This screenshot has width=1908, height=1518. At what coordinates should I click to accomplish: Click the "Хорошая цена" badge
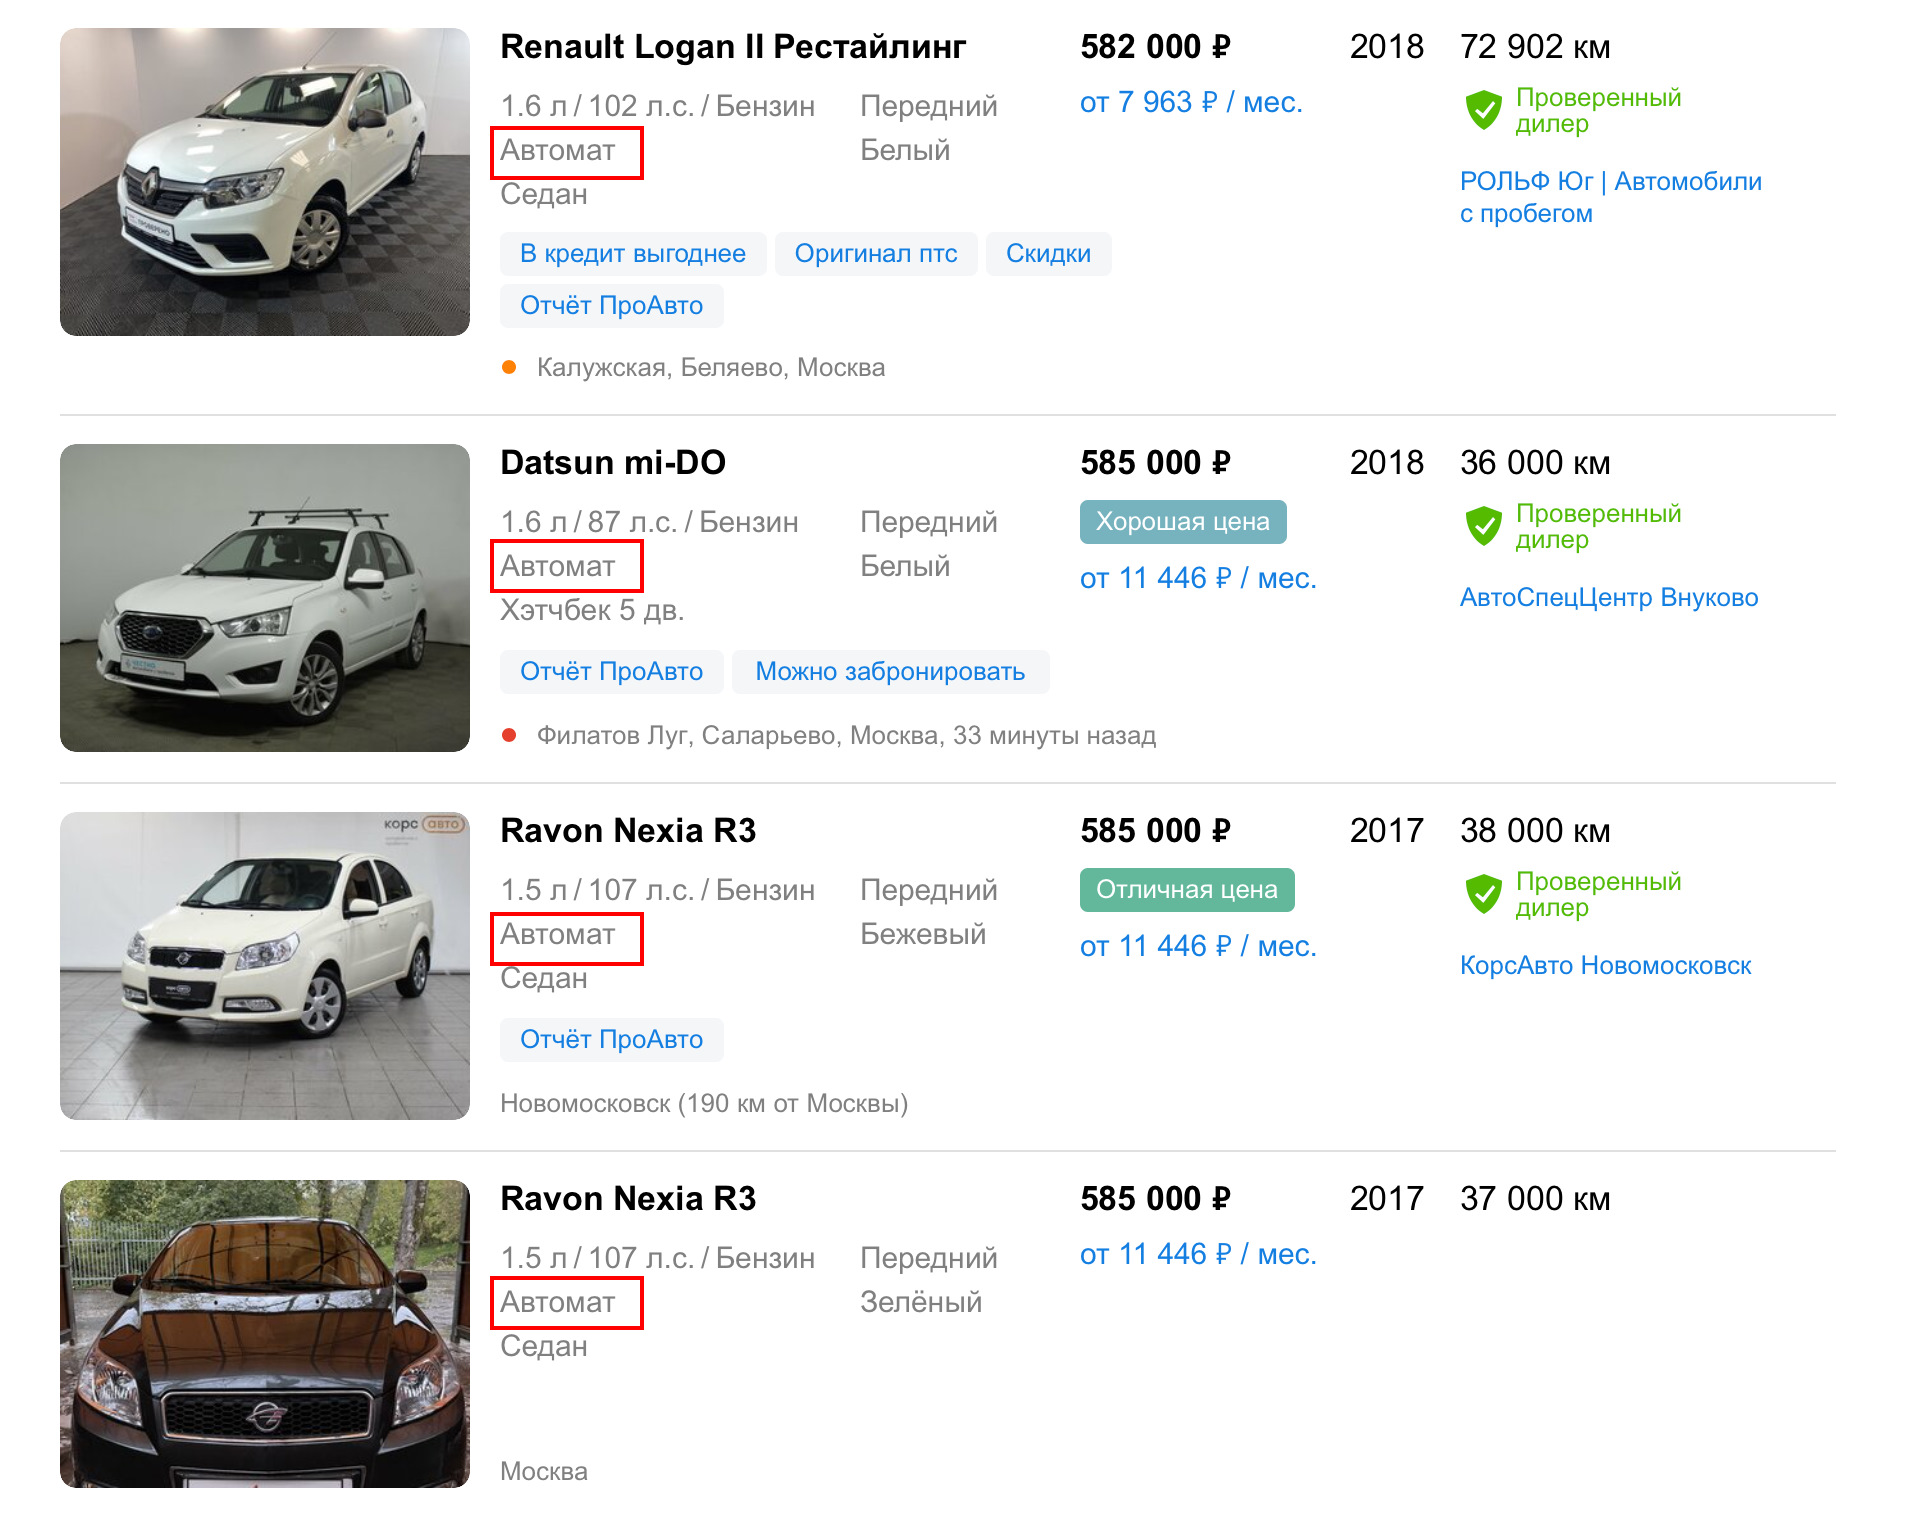tap(1182, 522)
